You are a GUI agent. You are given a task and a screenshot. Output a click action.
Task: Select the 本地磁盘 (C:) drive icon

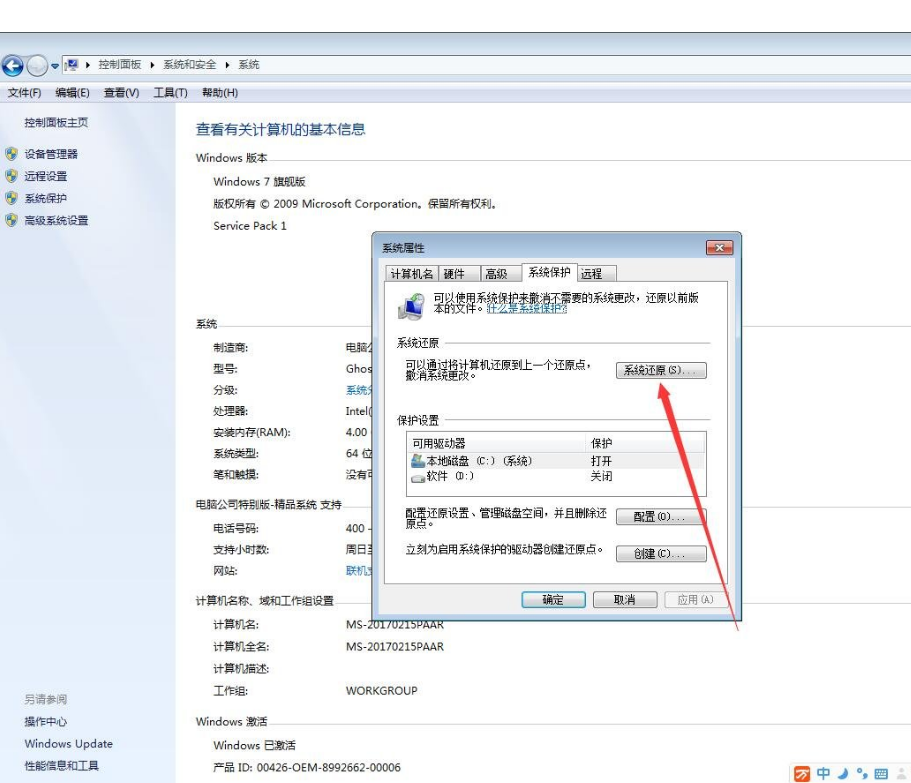[418, 461]
